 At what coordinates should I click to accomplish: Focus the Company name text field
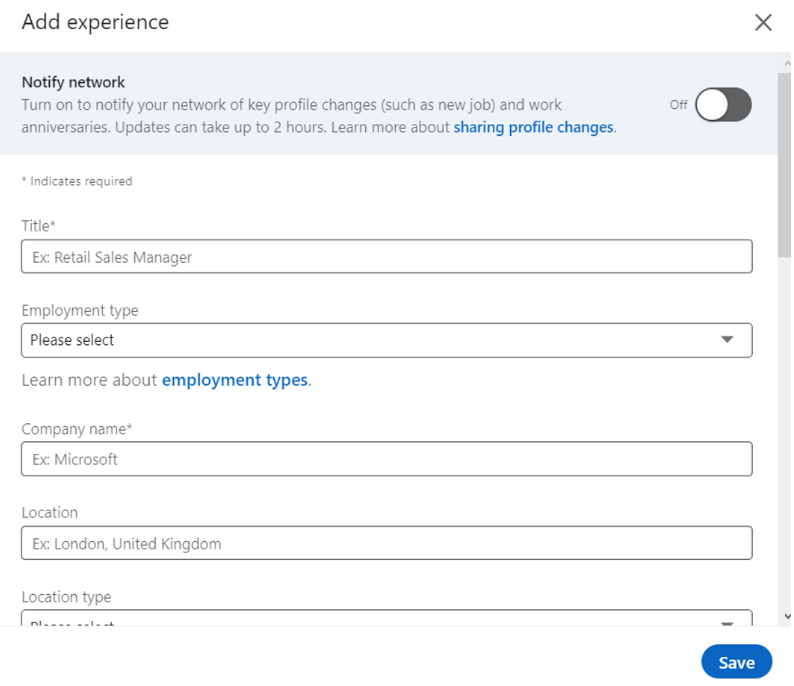pyautogui.click(x=386, y=459)
